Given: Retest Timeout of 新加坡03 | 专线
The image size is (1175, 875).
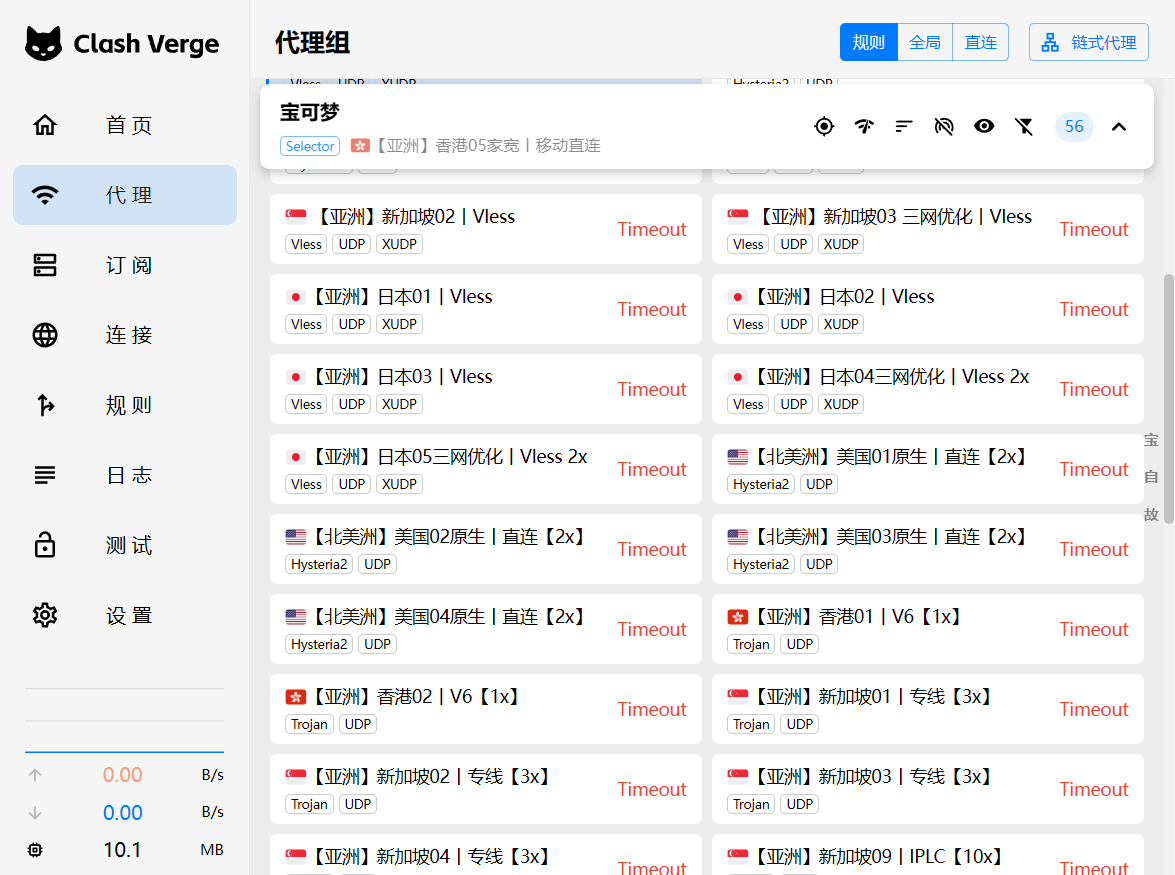Looking at the screenshot, I should coord(1094,789).
